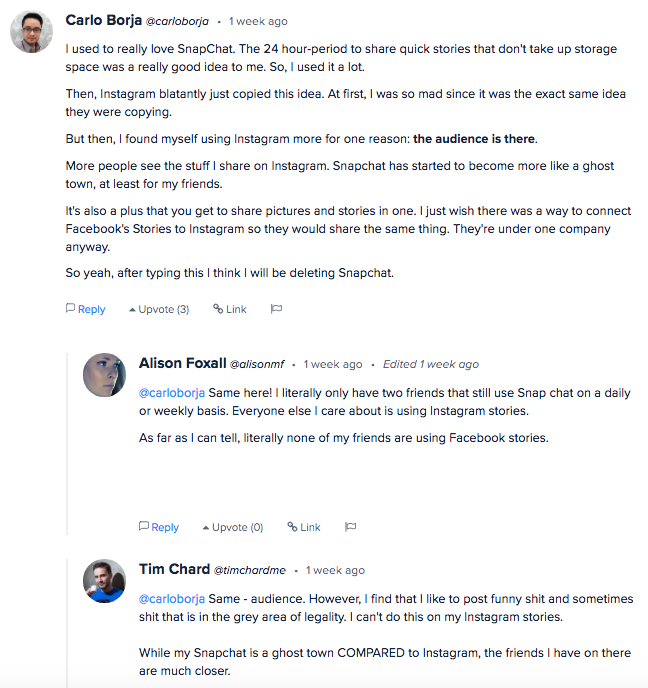Click @carloborja mention in Alison's reply
Viewport: 648px width, 688px height.
click(x=172, y=393)
